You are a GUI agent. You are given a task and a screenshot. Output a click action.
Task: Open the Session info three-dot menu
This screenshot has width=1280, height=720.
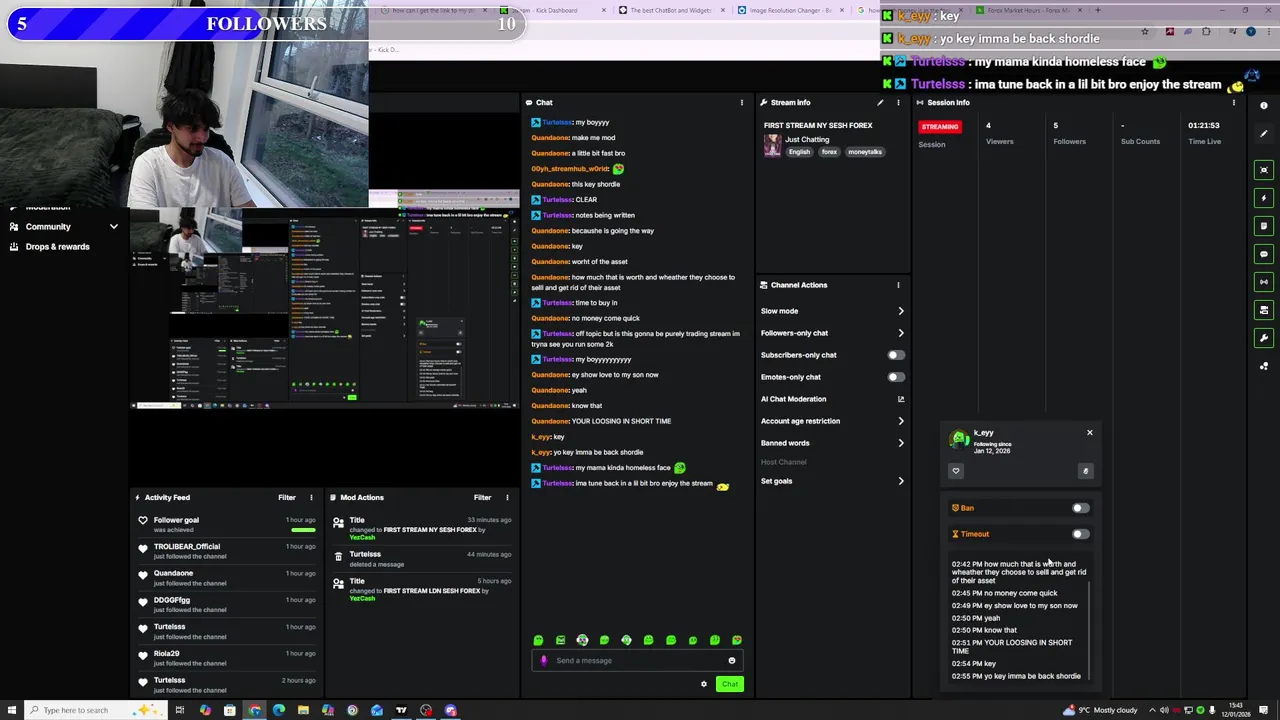coord(1233,102)
